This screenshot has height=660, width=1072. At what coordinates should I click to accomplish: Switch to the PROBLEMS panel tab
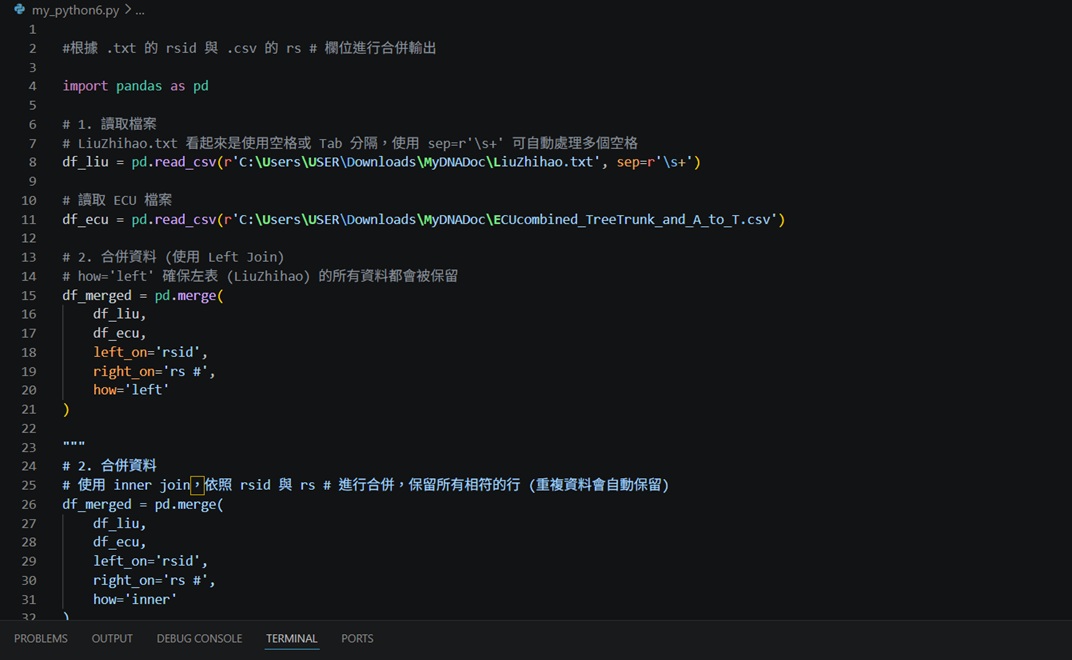pos(41,638)
